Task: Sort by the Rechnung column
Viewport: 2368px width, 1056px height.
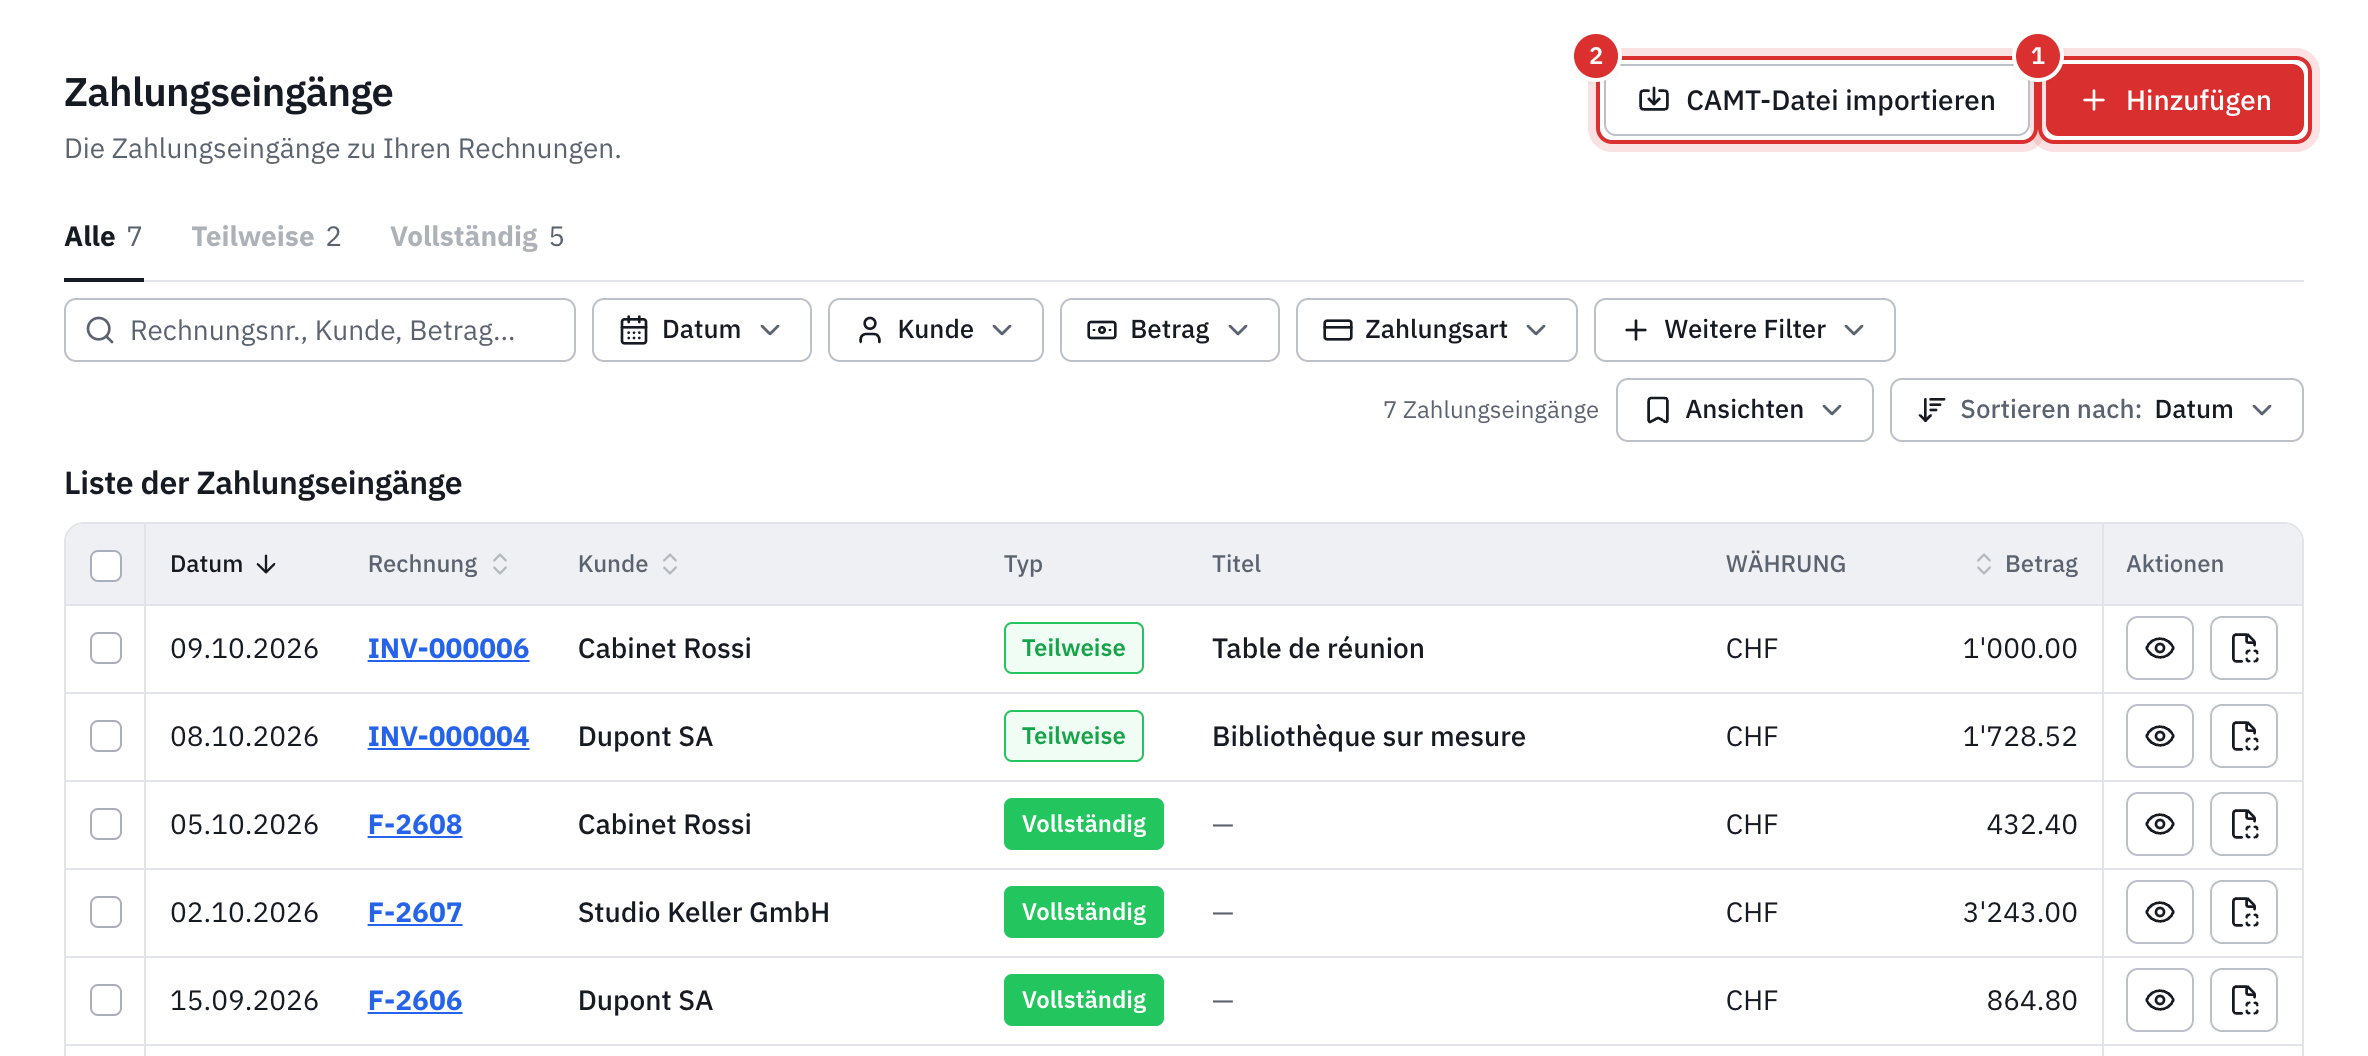Action: tap(438, 564)
